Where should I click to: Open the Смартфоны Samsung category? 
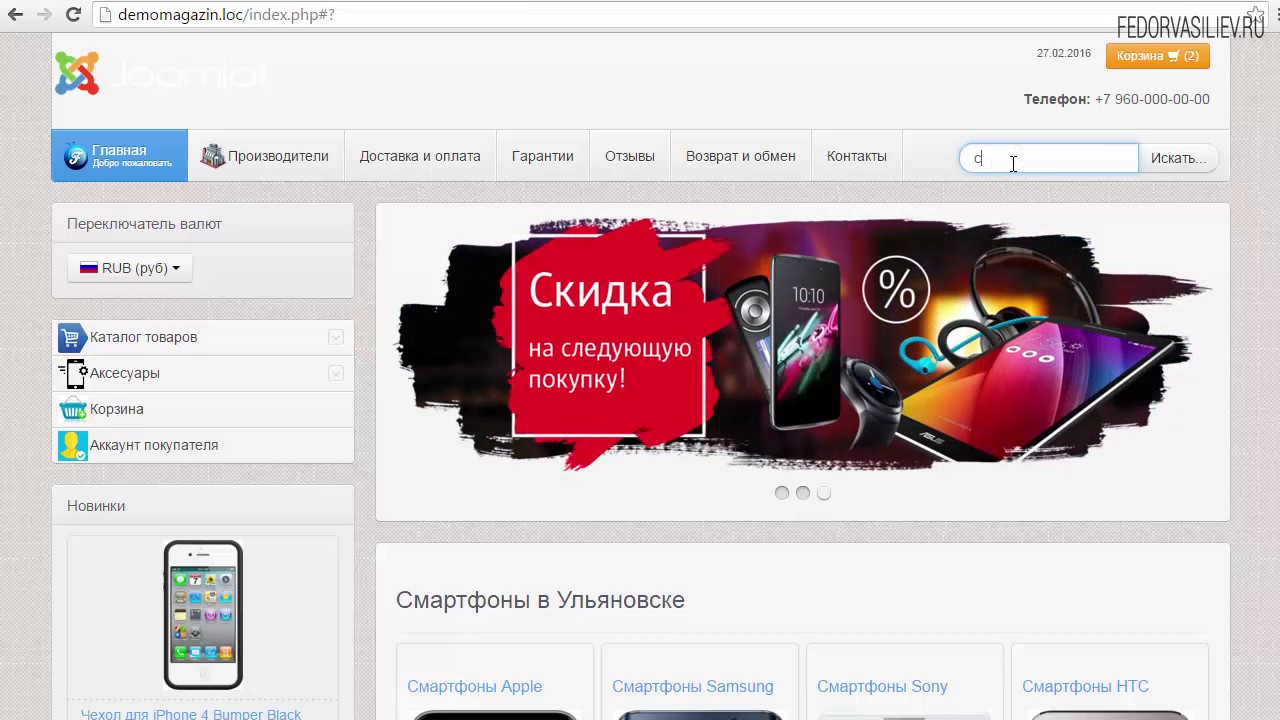pos(693,686)
